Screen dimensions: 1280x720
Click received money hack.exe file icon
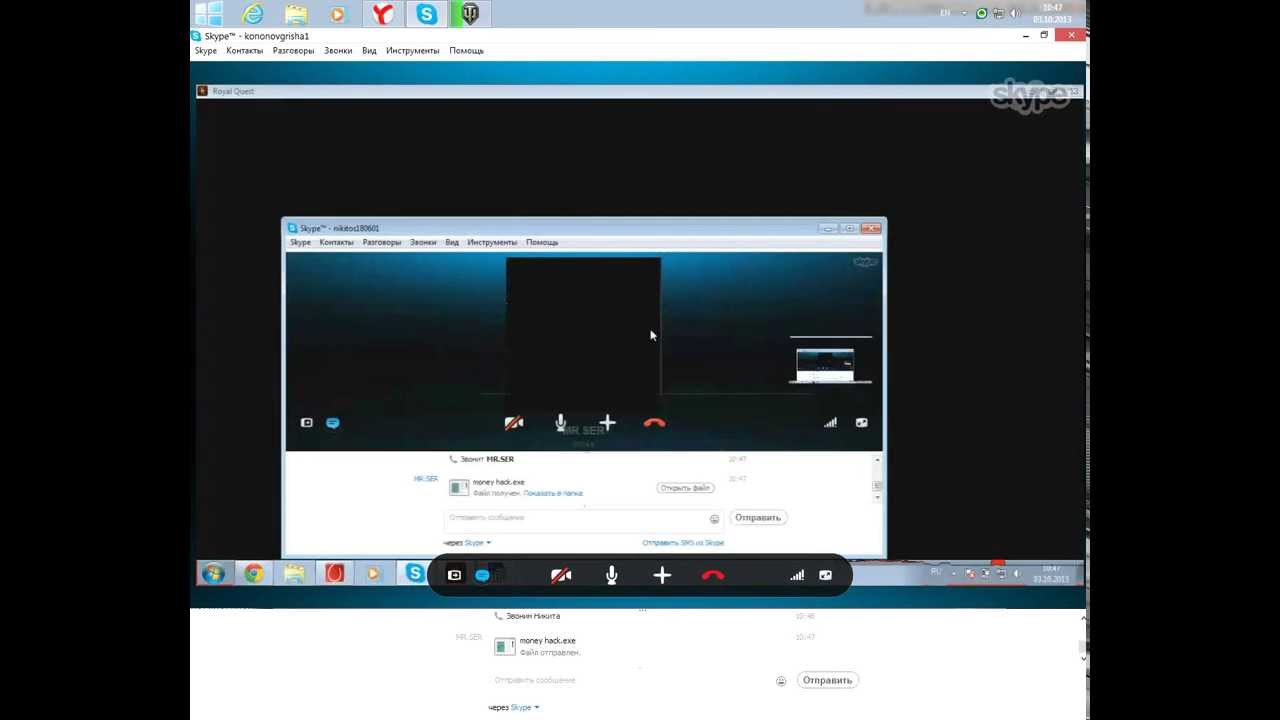tap(459, 487)
